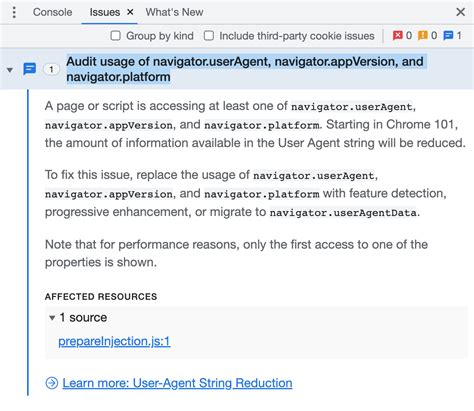Click the blue issue kind icon in header
The image size is (474, 411).
click(30, 69)
